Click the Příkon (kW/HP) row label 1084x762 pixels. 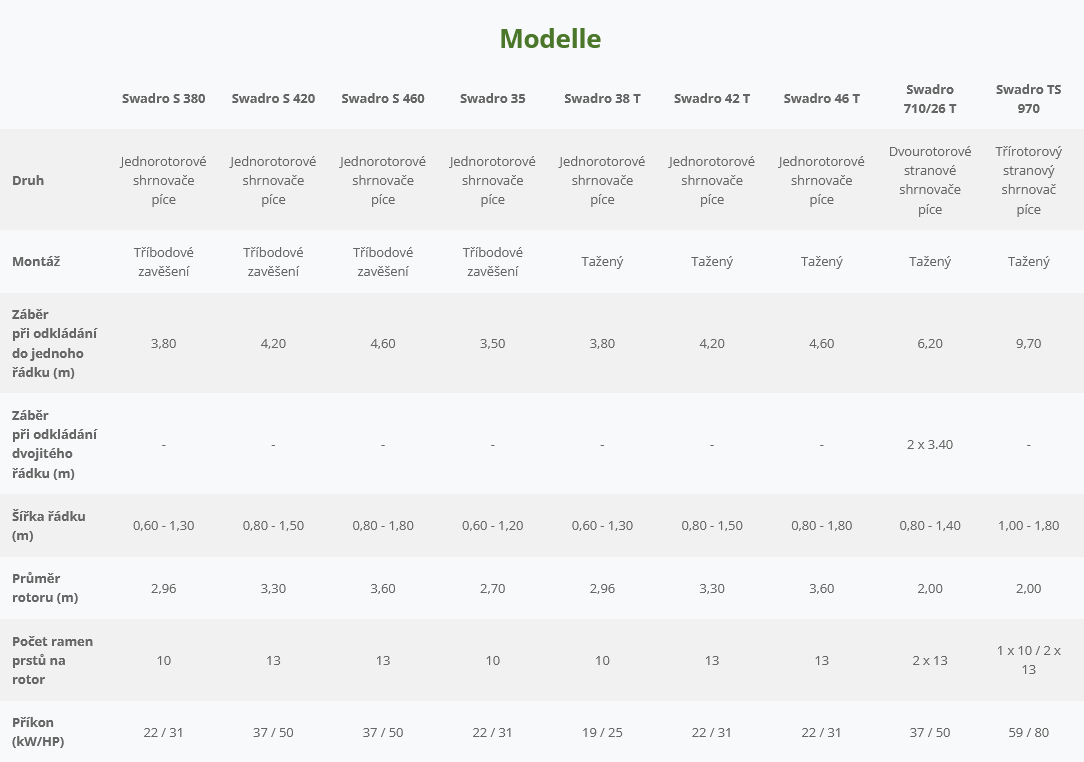tap(38, 732)
